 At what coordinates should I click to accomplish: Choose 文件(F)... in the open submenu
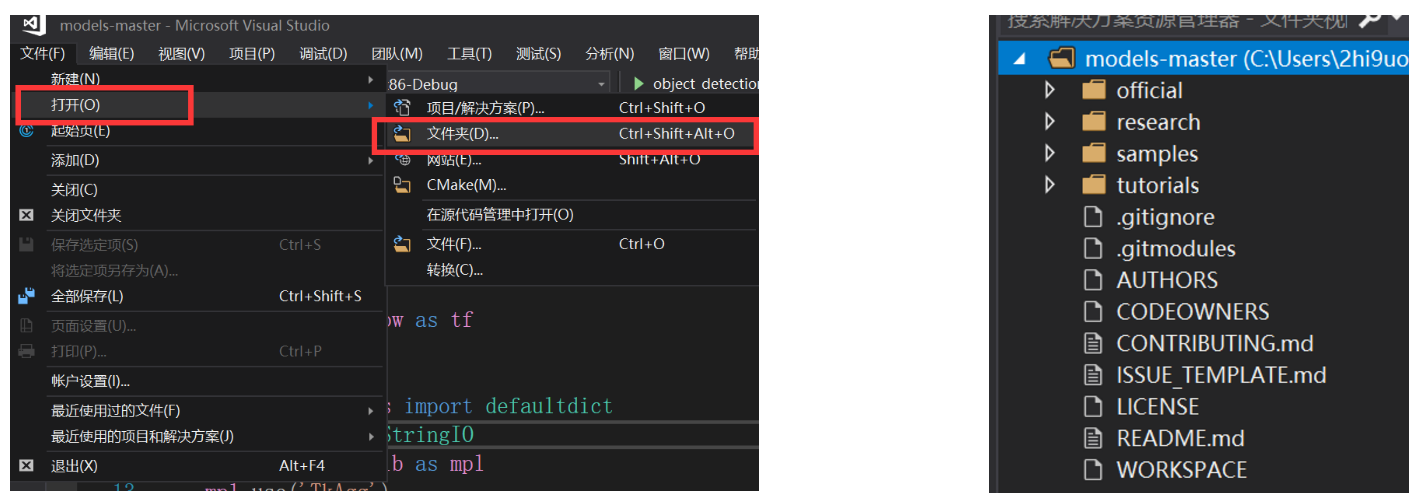(x=571, y=244)
